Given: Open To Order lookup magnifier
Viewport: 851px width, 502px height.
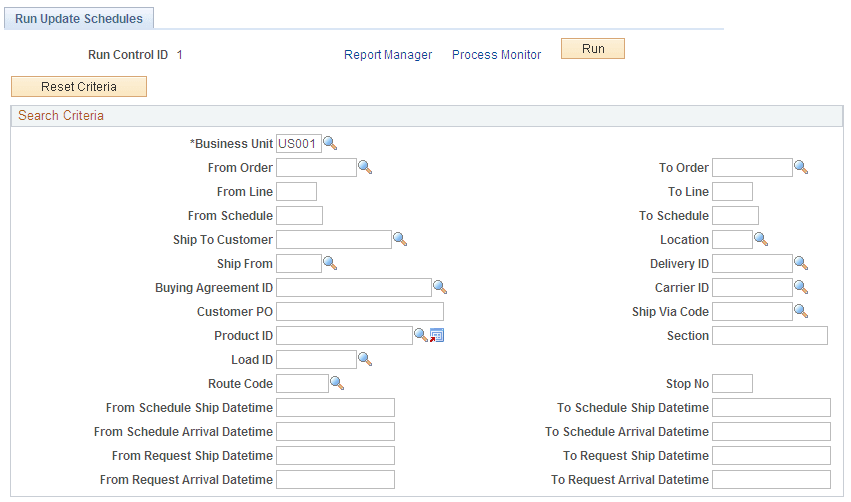Looking at the screenshot, I should click(x=801, y=167).
